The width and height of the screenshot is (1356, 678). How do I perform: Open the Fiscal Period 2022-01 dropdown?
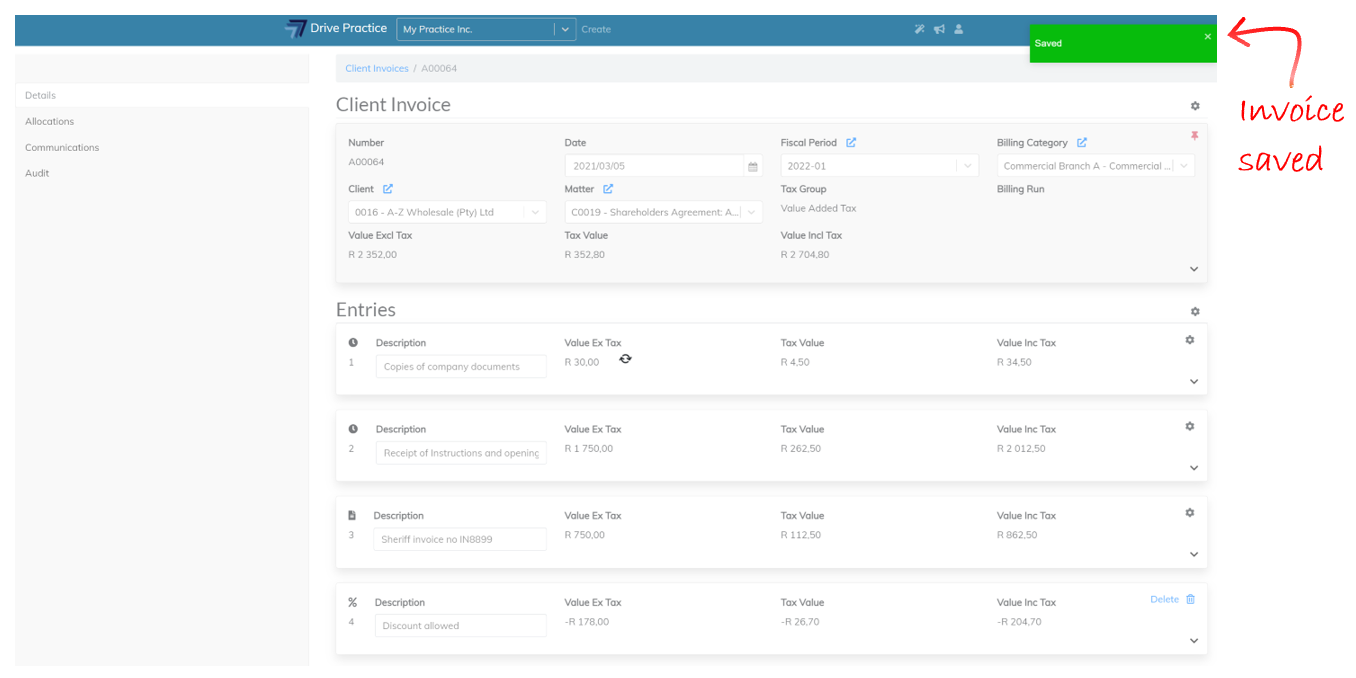coord(968,167)
